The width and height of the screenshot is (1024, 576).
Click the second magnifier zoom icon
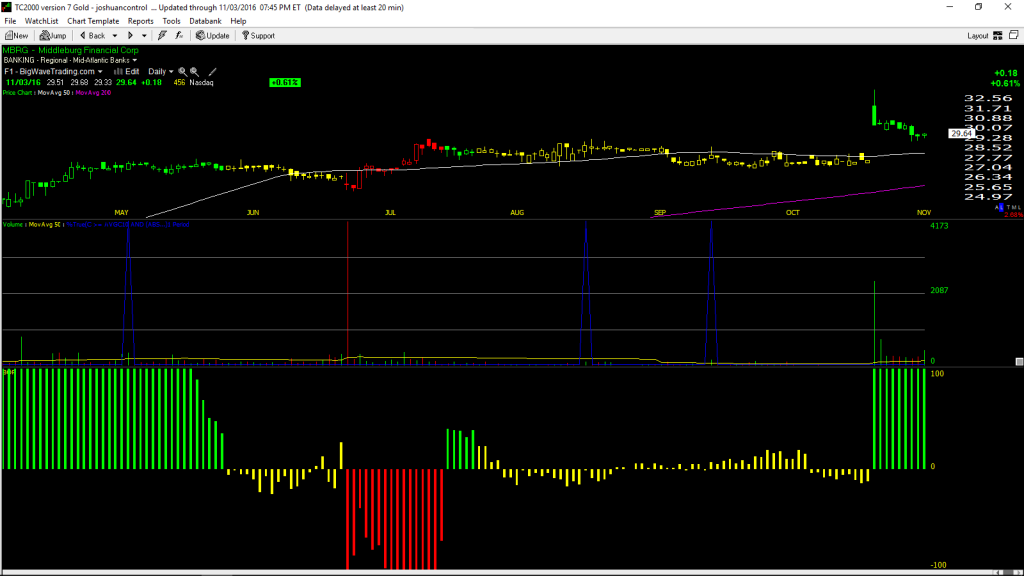[195, 72]
